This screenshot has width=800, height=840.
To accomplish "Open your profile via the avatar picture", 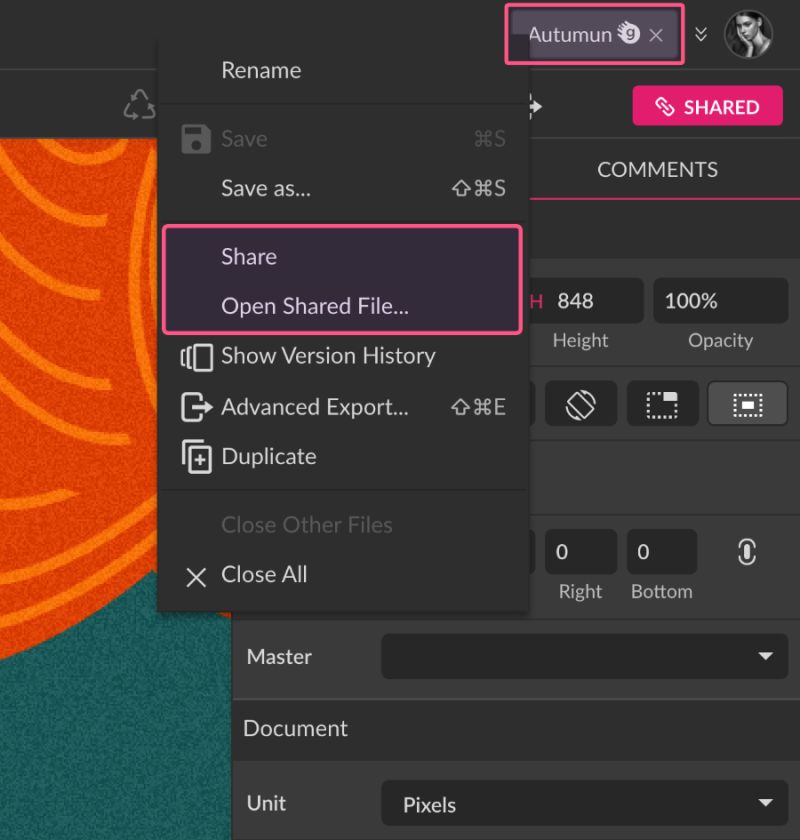I will pos(748,33).
